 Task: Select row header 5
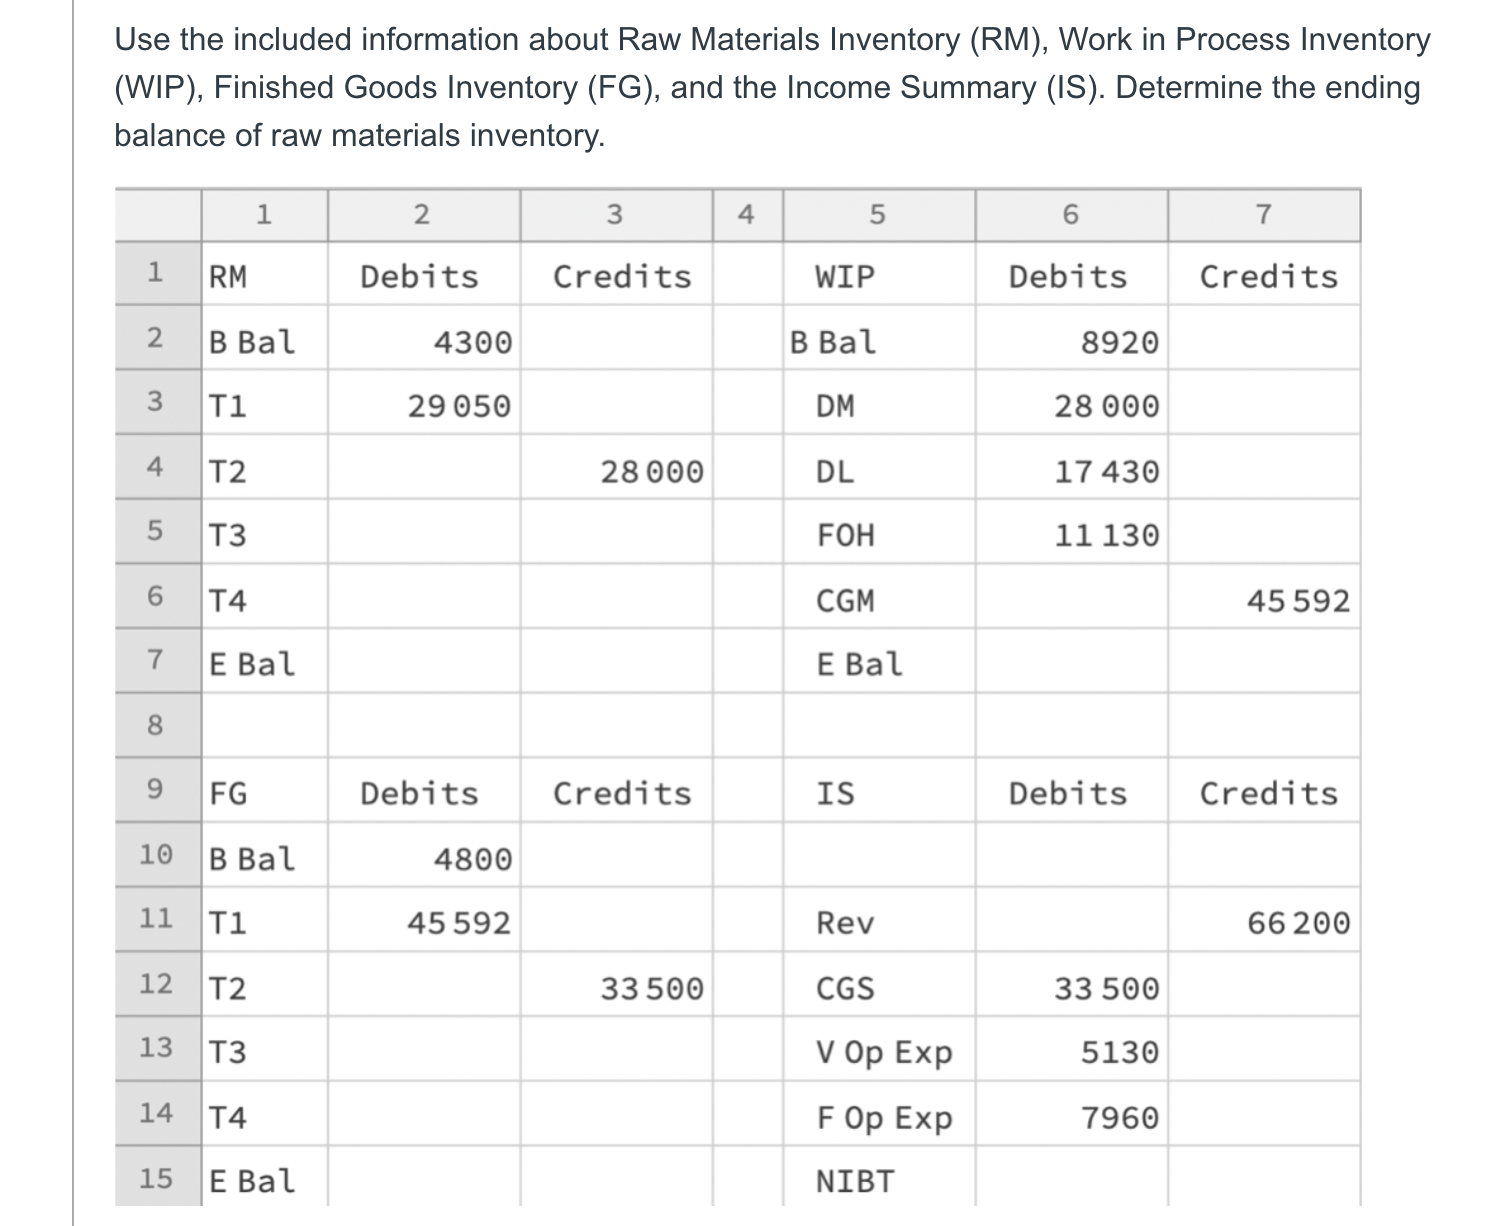click(157, 531)
